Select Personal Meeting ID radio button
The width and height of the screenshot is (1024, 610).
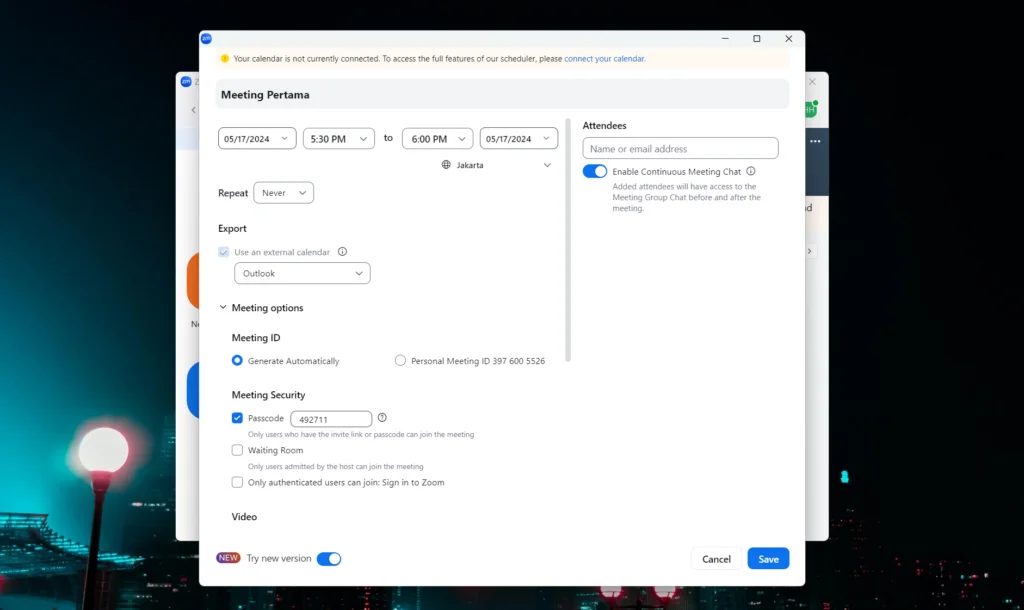pos(401,361)
